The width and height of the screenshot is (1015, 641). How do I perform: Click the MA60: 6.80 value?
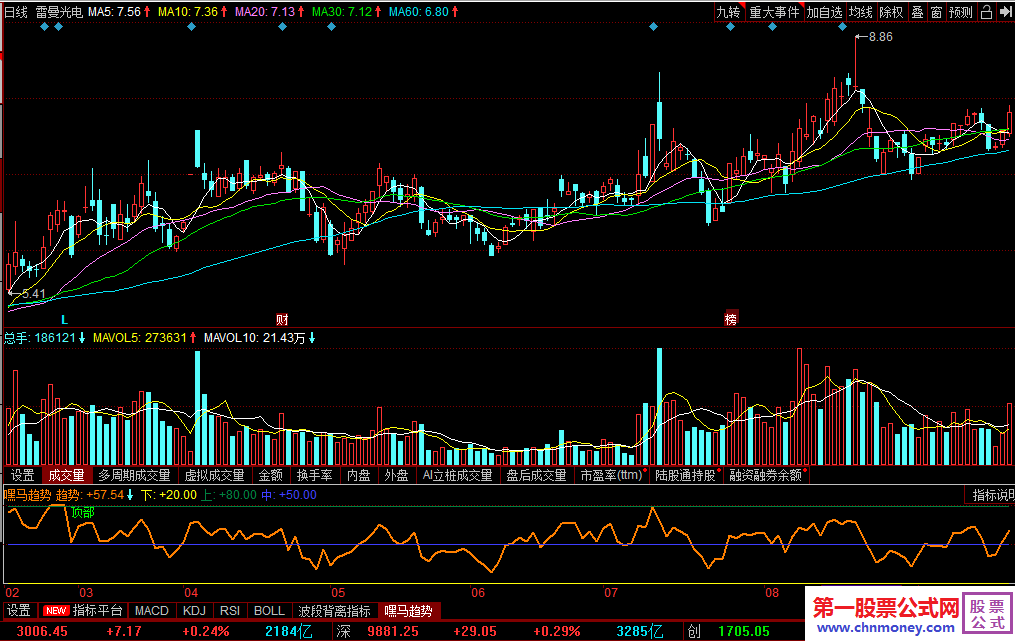tap(419, 12)
